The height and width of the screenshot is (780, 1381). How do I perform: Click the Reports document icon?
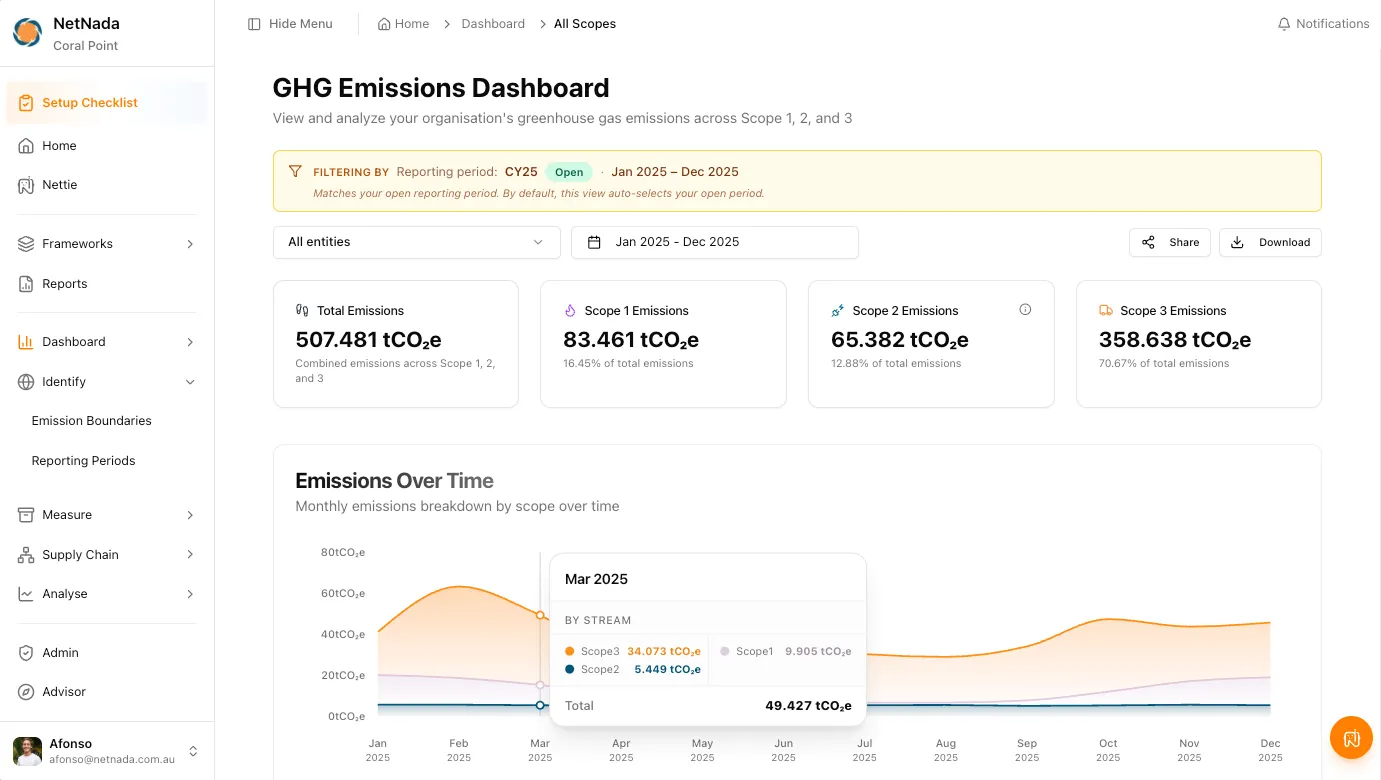point(26,284)
